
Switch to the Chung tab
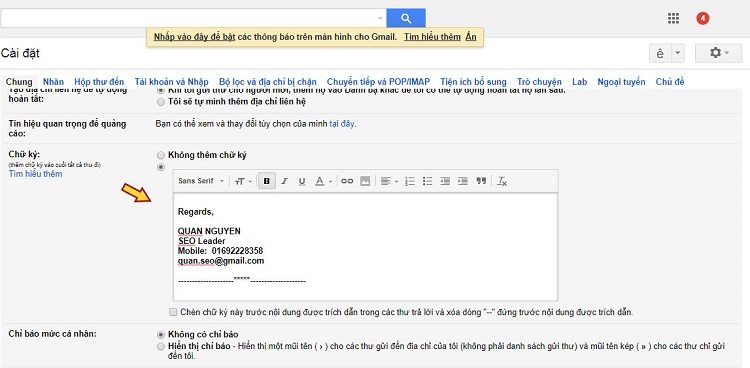19,82
